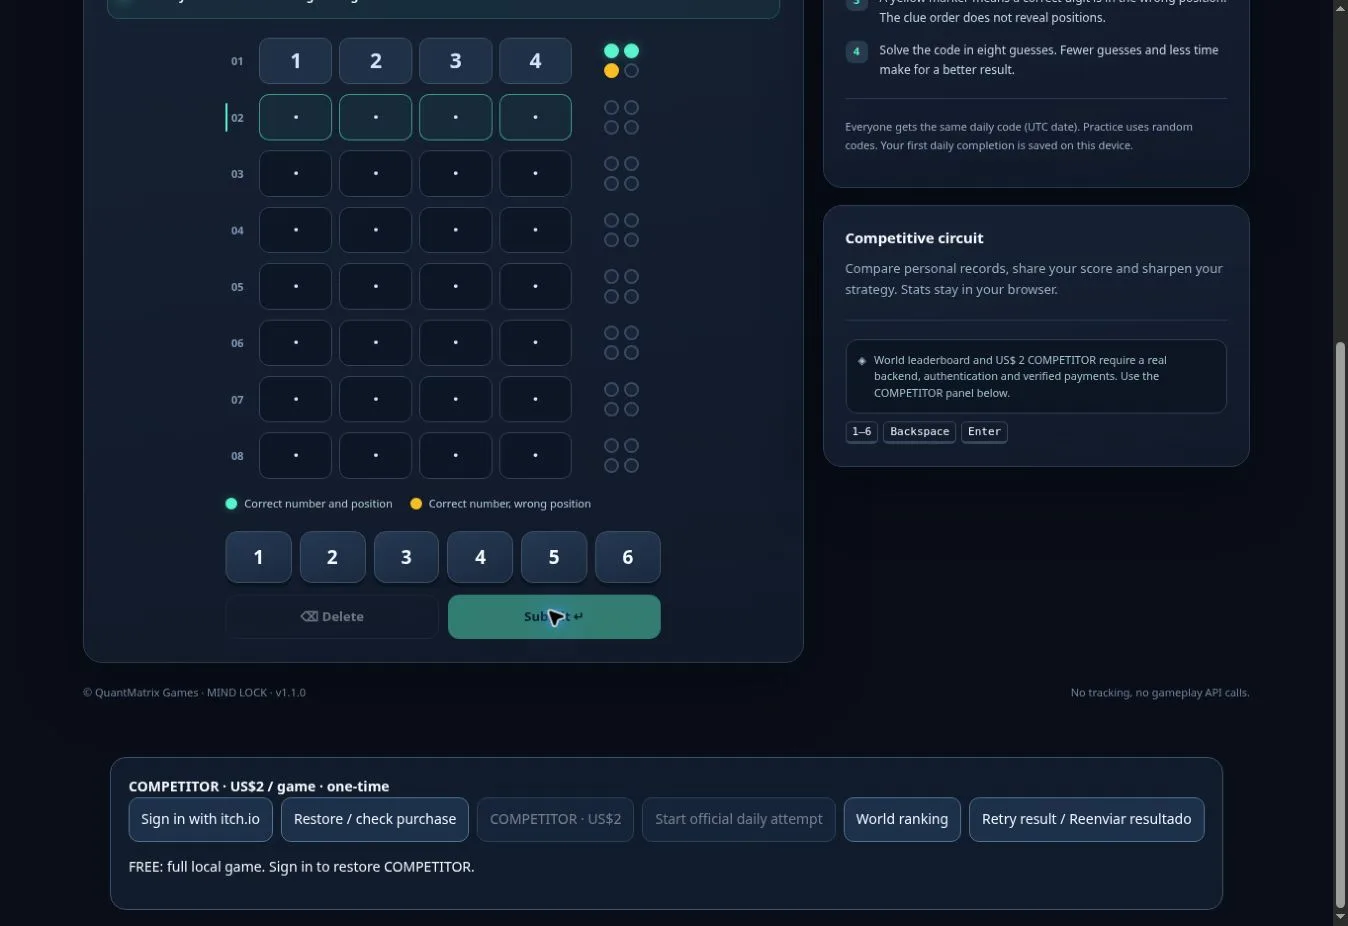Click the number 6 keypad button
This screenshot has width=1348, height=926.
628,557
